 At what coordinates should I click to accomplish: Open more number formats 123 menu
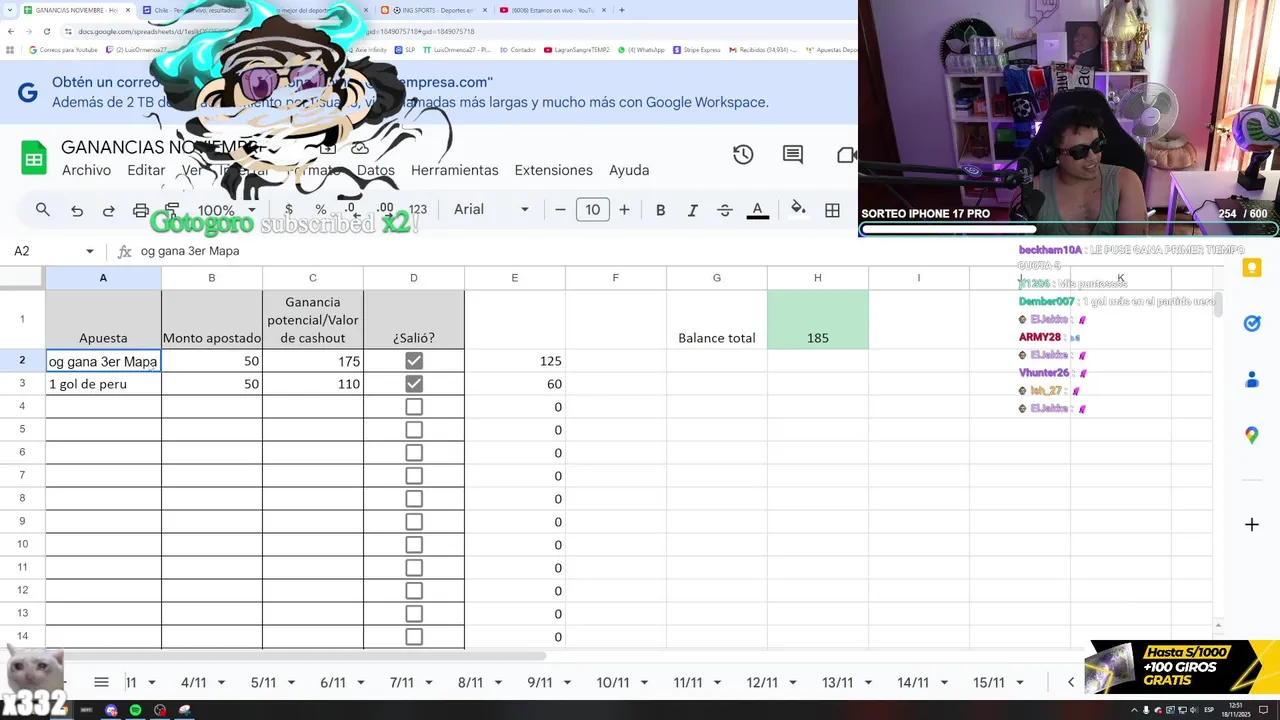pyautogui.click(x=418, y=210)
